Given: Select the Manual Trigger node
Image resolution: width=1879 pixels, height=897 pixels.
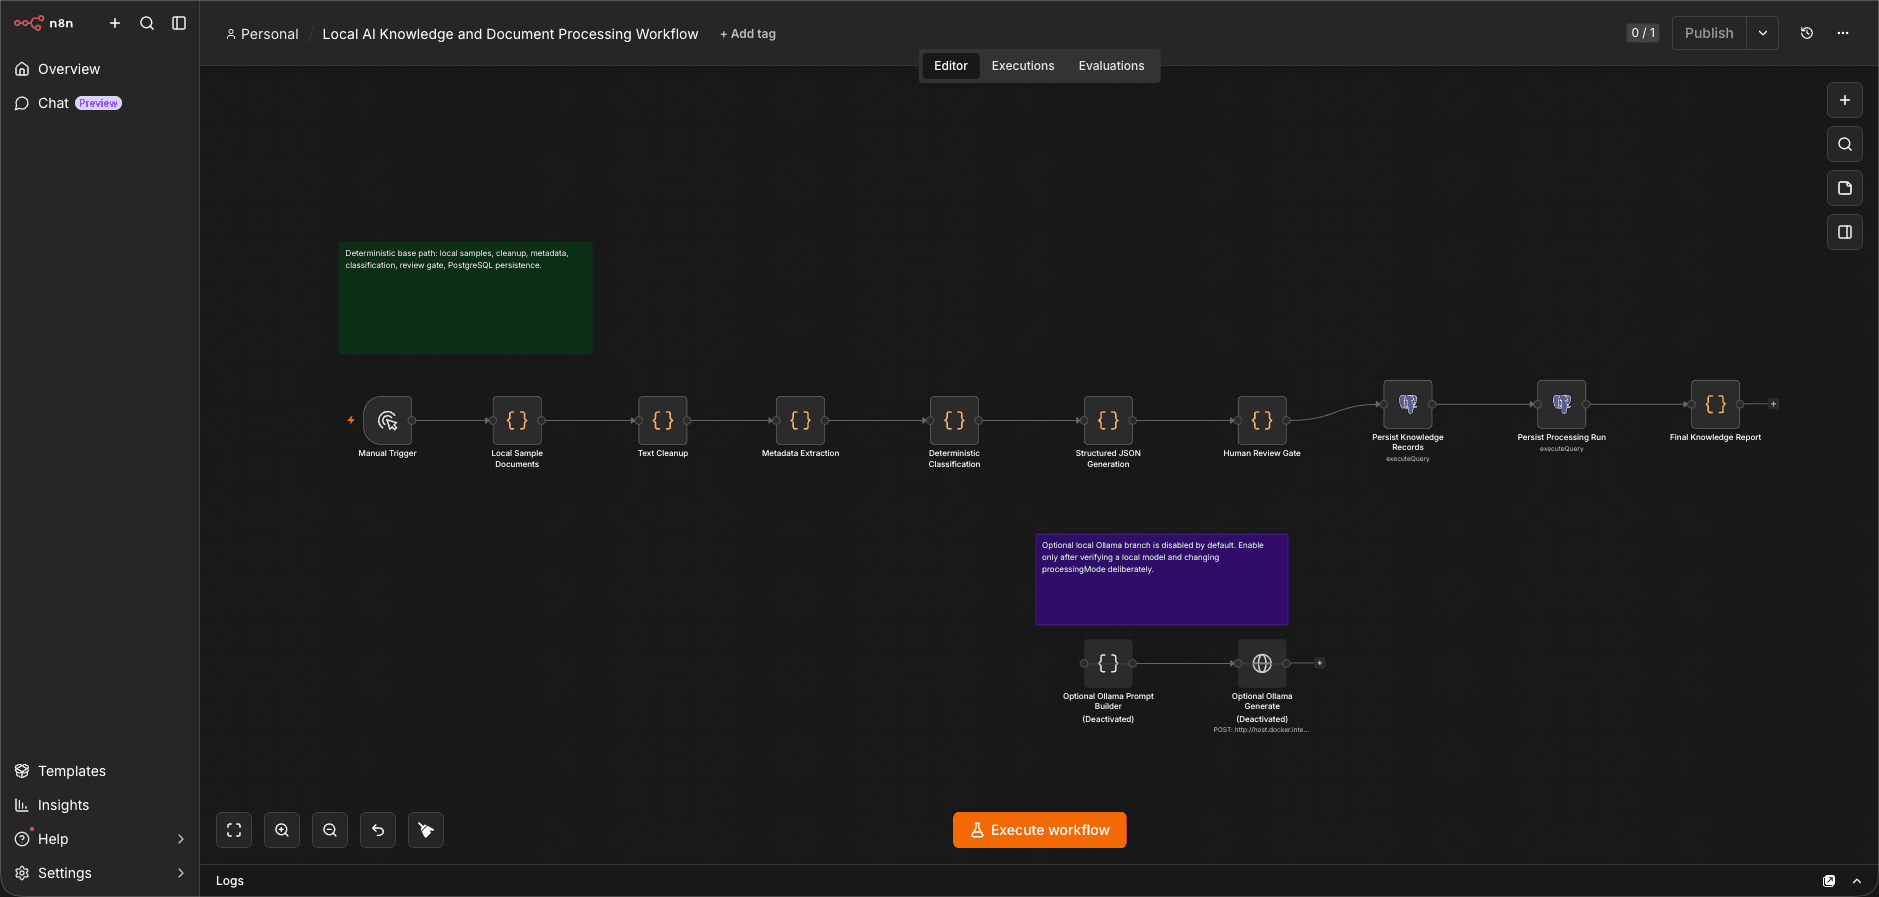Looking at the screenshot, I should [388, 421].
